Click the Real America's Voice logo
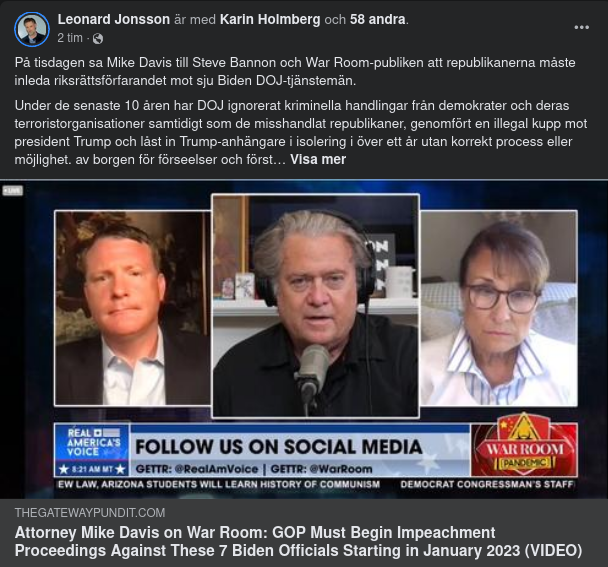This screenshot has height=567, width=608. point(92,450)
